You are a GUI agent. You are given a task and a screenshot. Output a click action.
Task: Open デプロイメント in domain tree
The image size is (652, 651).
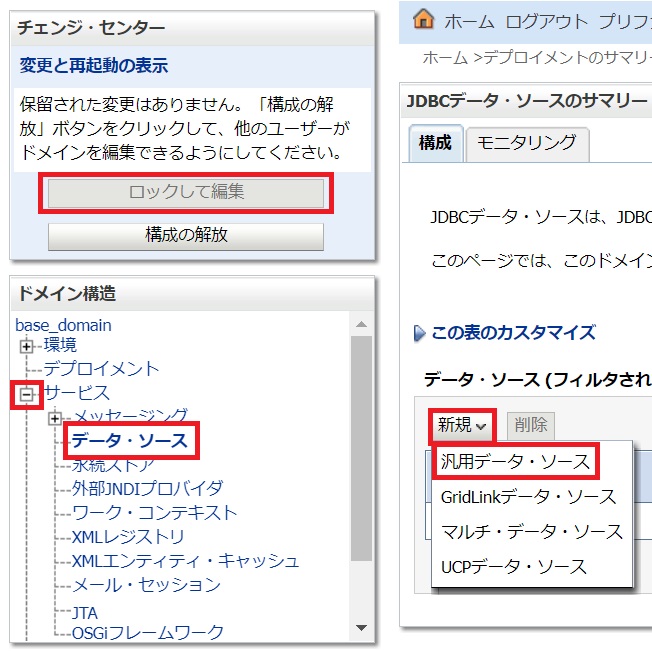point(101,369)
